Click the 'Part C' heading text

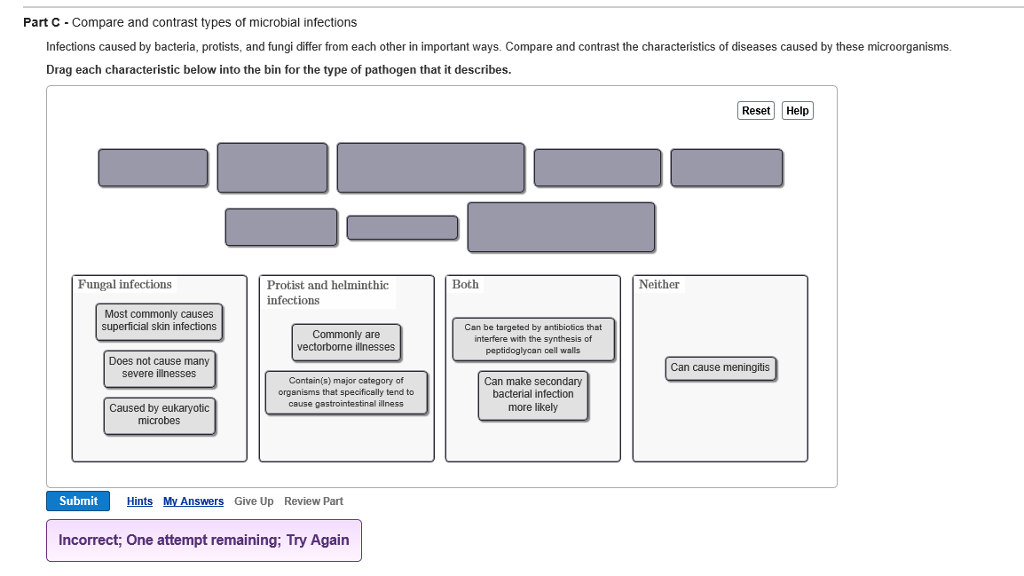[190, 22]
